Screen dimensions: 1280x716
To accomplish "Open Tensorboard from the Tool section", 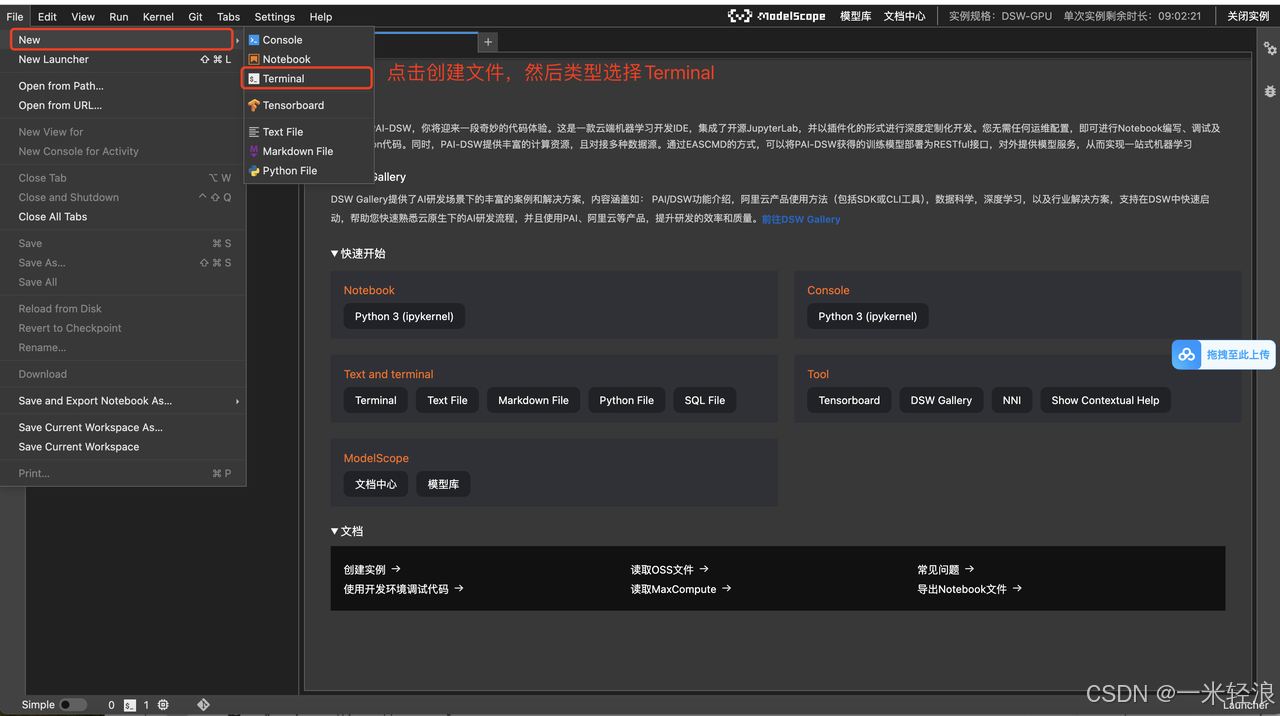I will coord(848,400).
